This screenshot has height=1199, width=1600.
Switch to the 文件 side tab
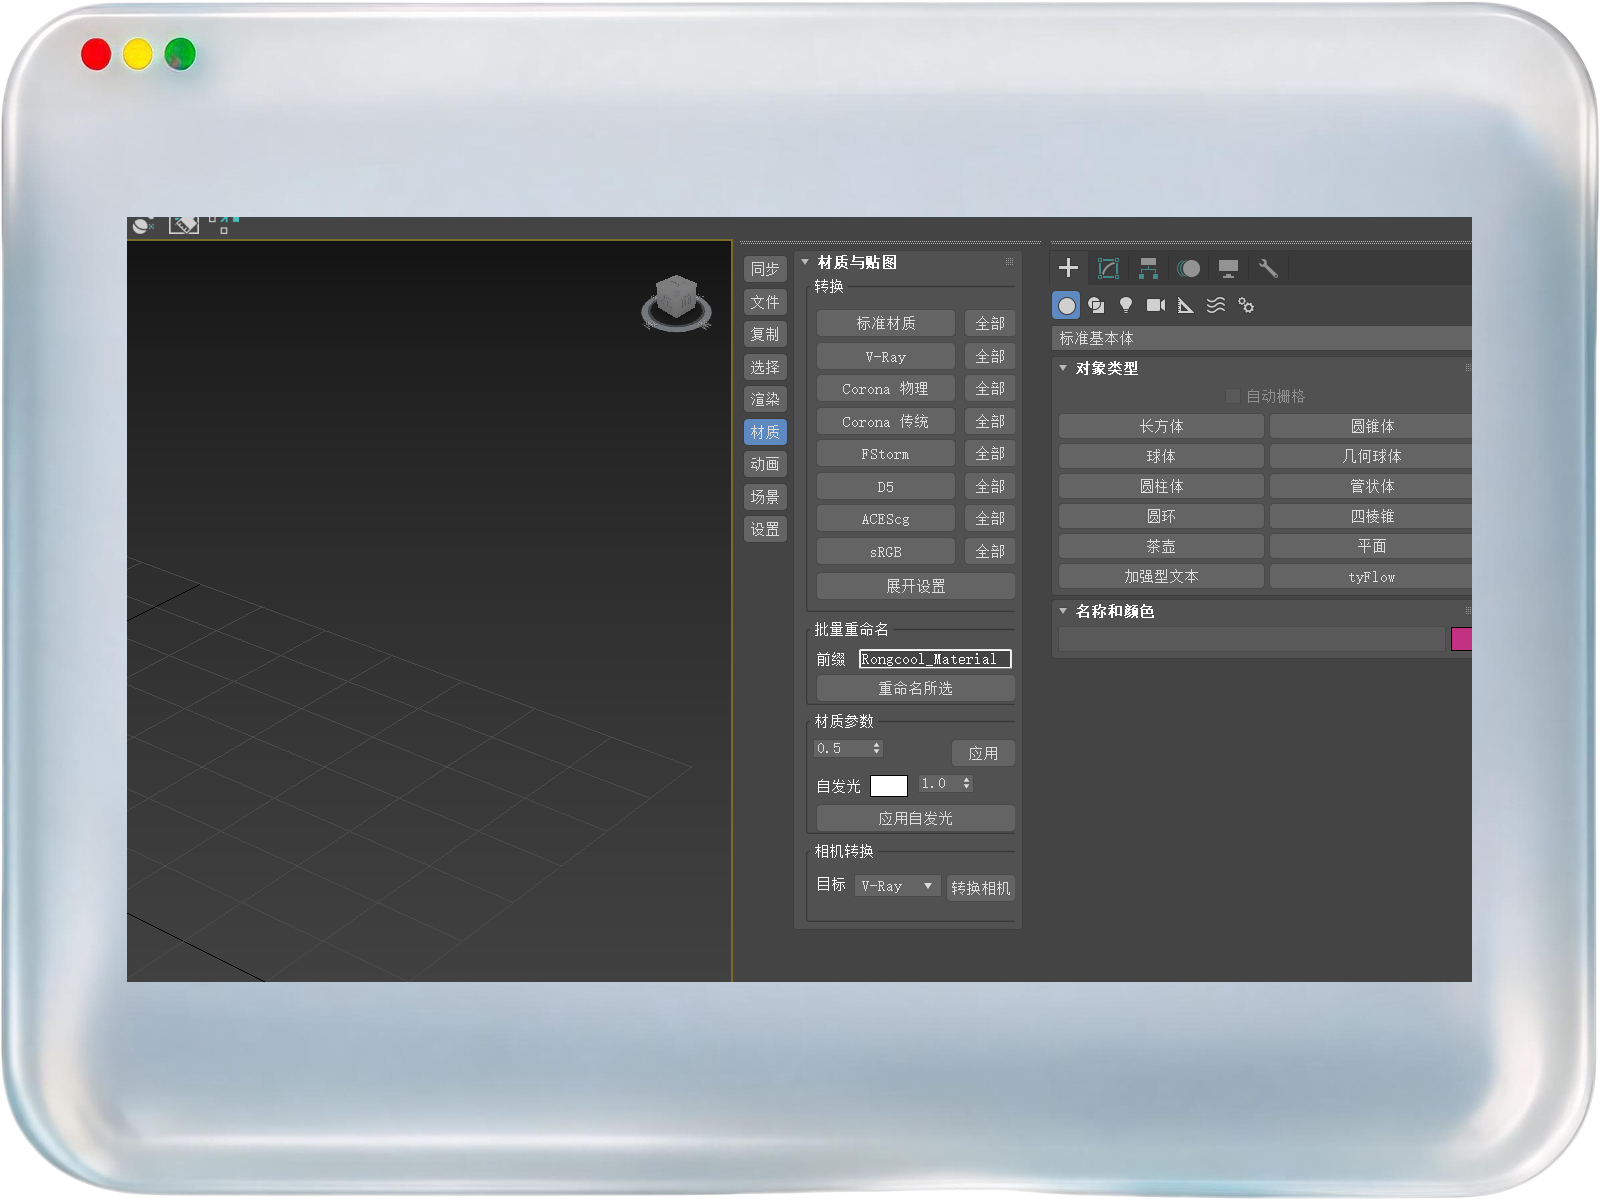[x=765, y=302]
